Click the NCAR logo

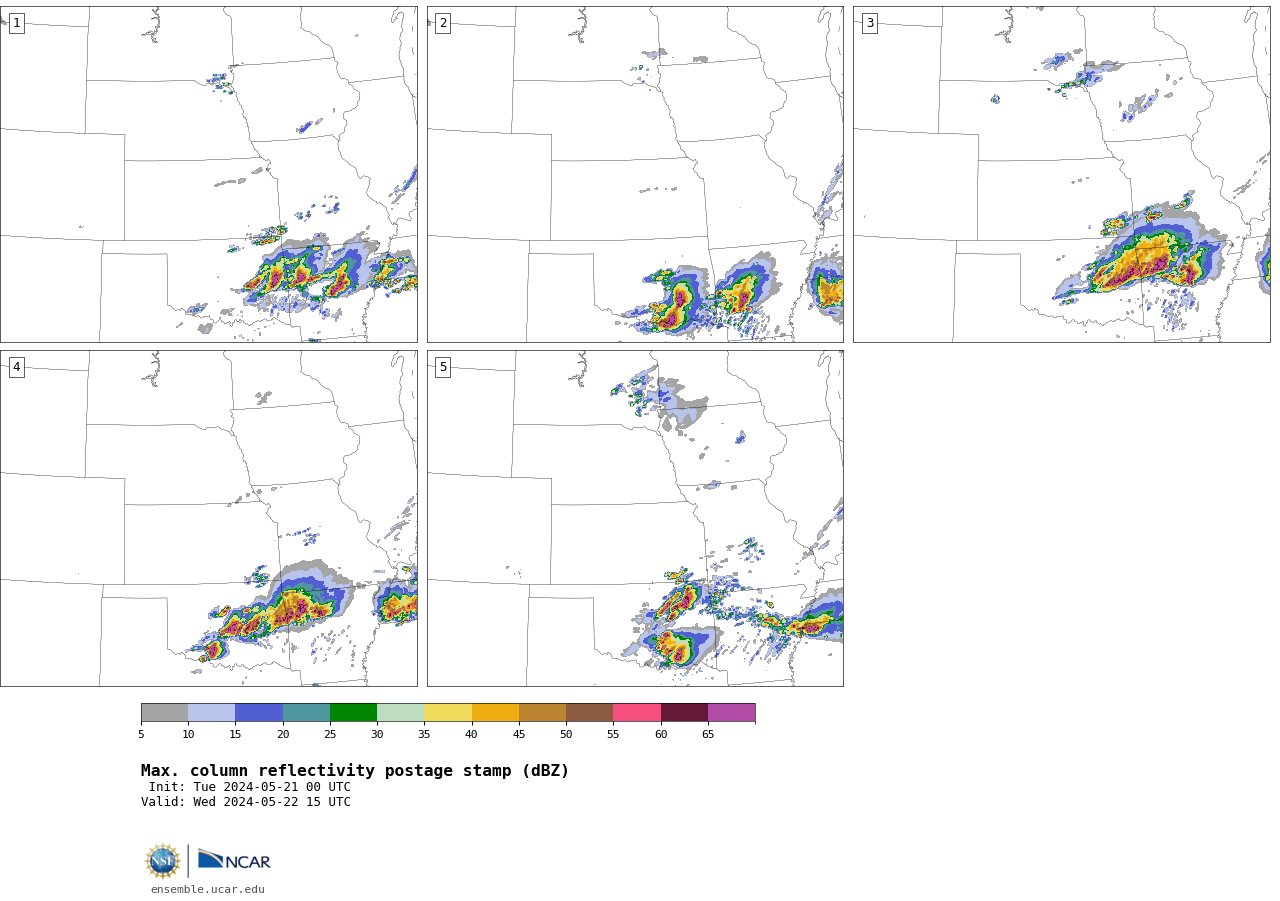pos(234,860)
